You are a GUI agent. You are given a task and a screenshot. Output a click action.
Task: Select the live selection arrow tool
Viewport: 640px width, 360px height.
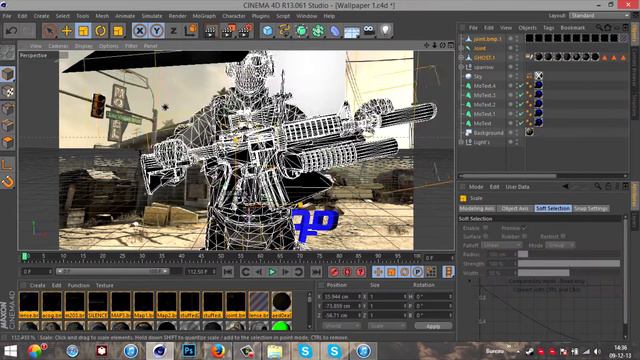[x=49, y=31]
